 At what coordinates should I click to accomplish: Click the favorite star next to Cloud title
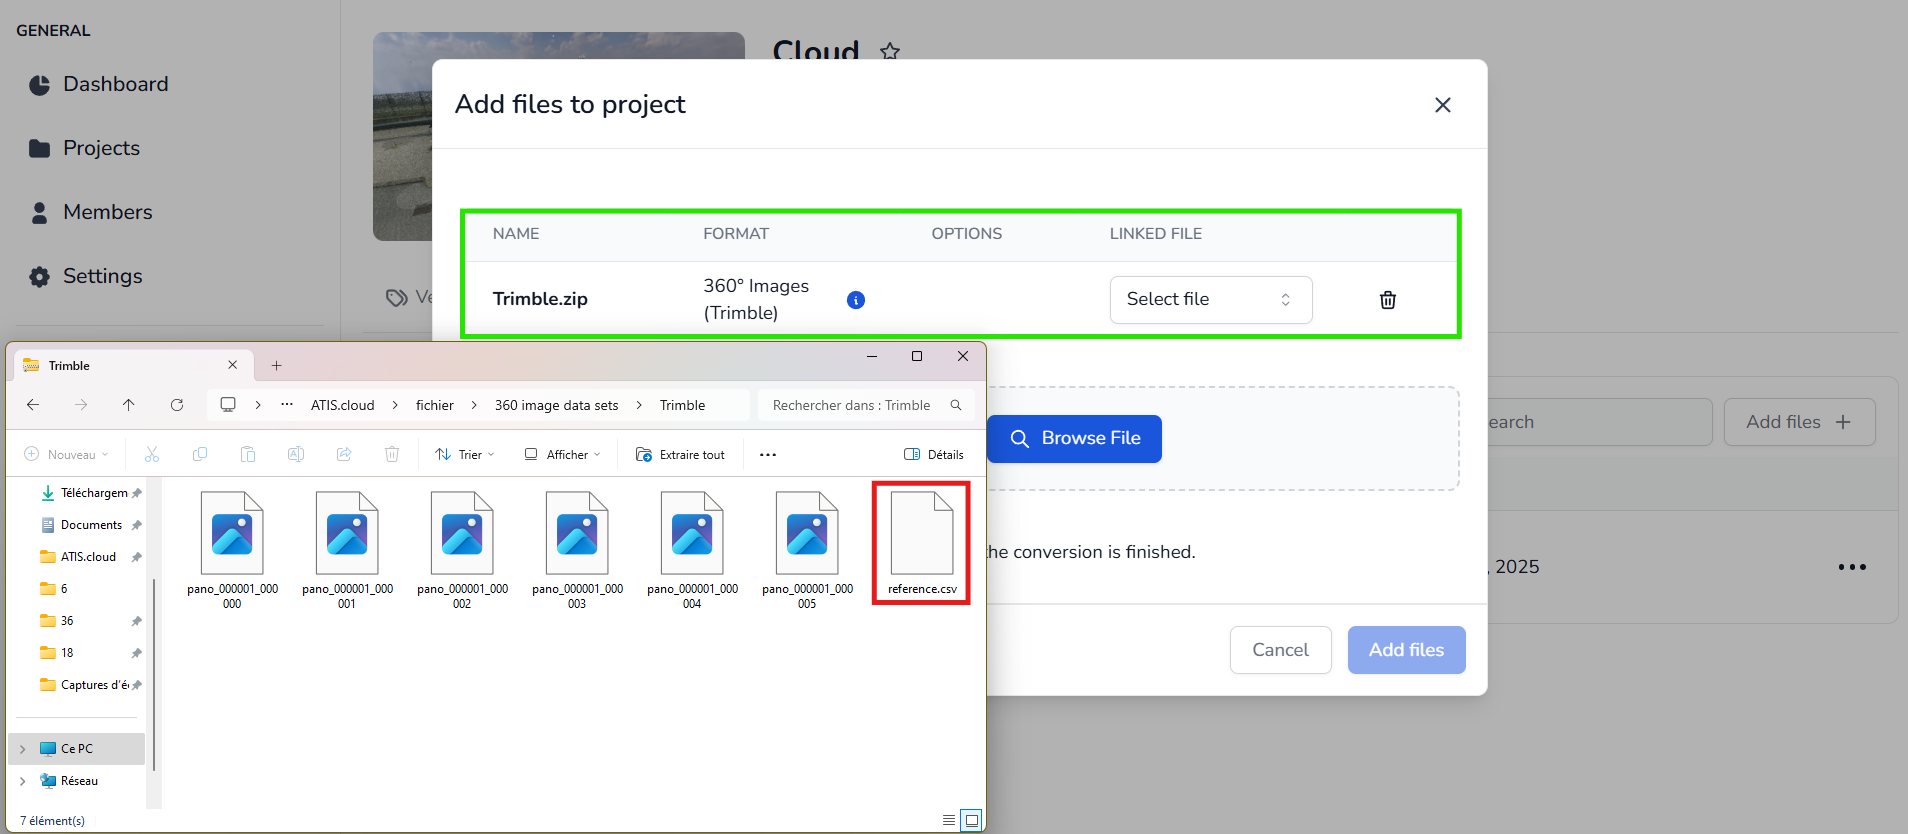(x=890, y=51)
